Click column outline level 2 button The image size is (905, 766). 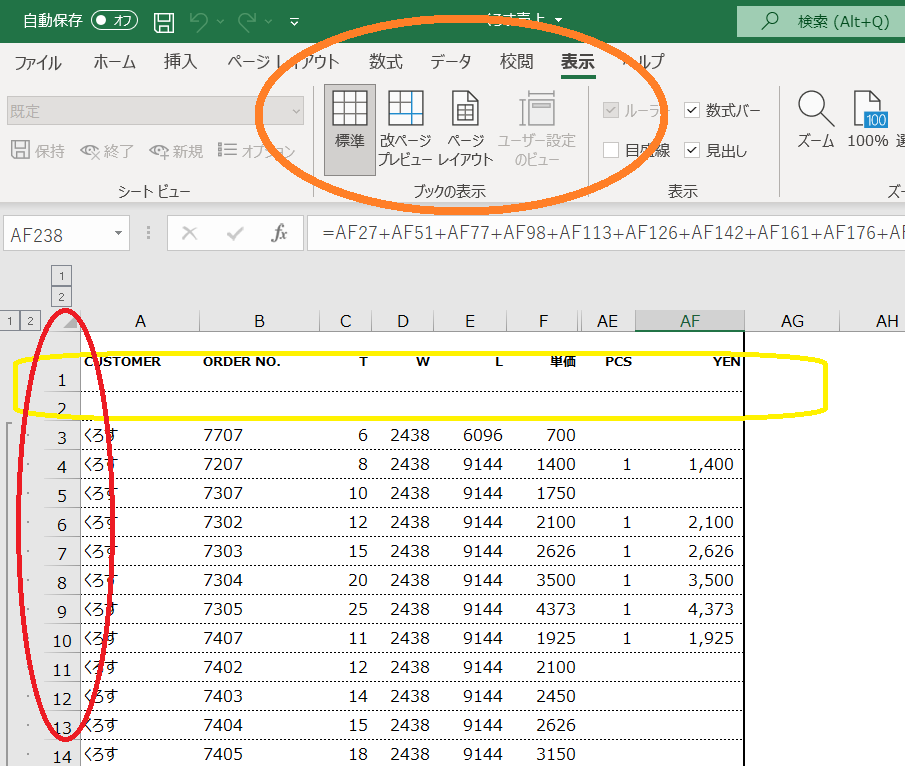(61, 297)
